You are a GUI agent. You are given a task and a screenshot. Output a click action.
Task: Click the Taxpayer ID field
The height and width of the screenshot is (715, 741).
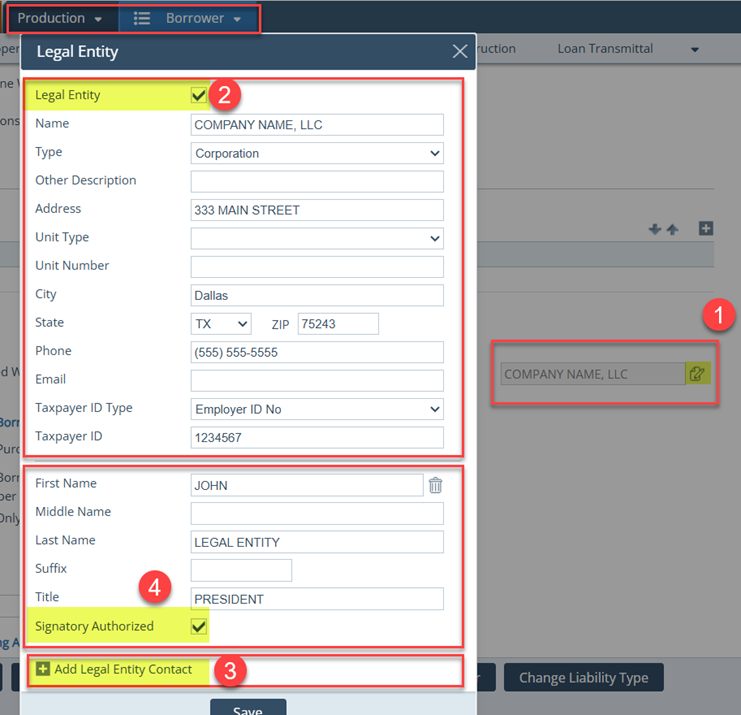tap(317, 437)
